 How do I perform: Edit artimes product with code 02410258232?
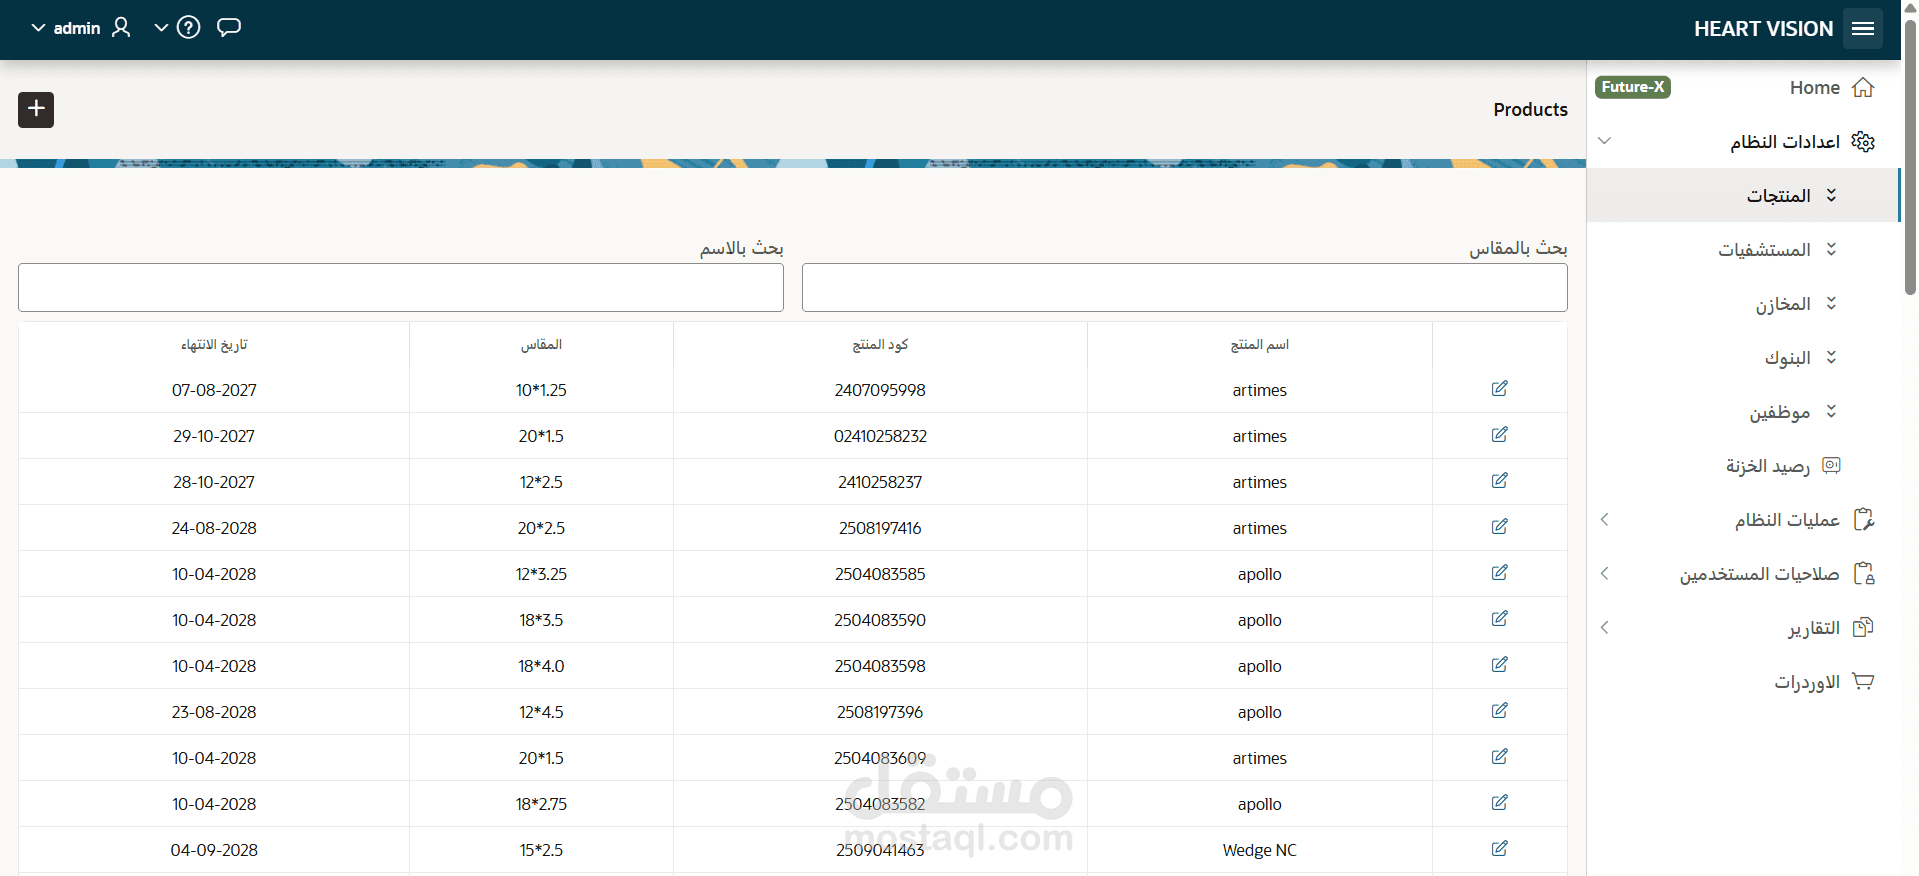(x=1499, y=435)
